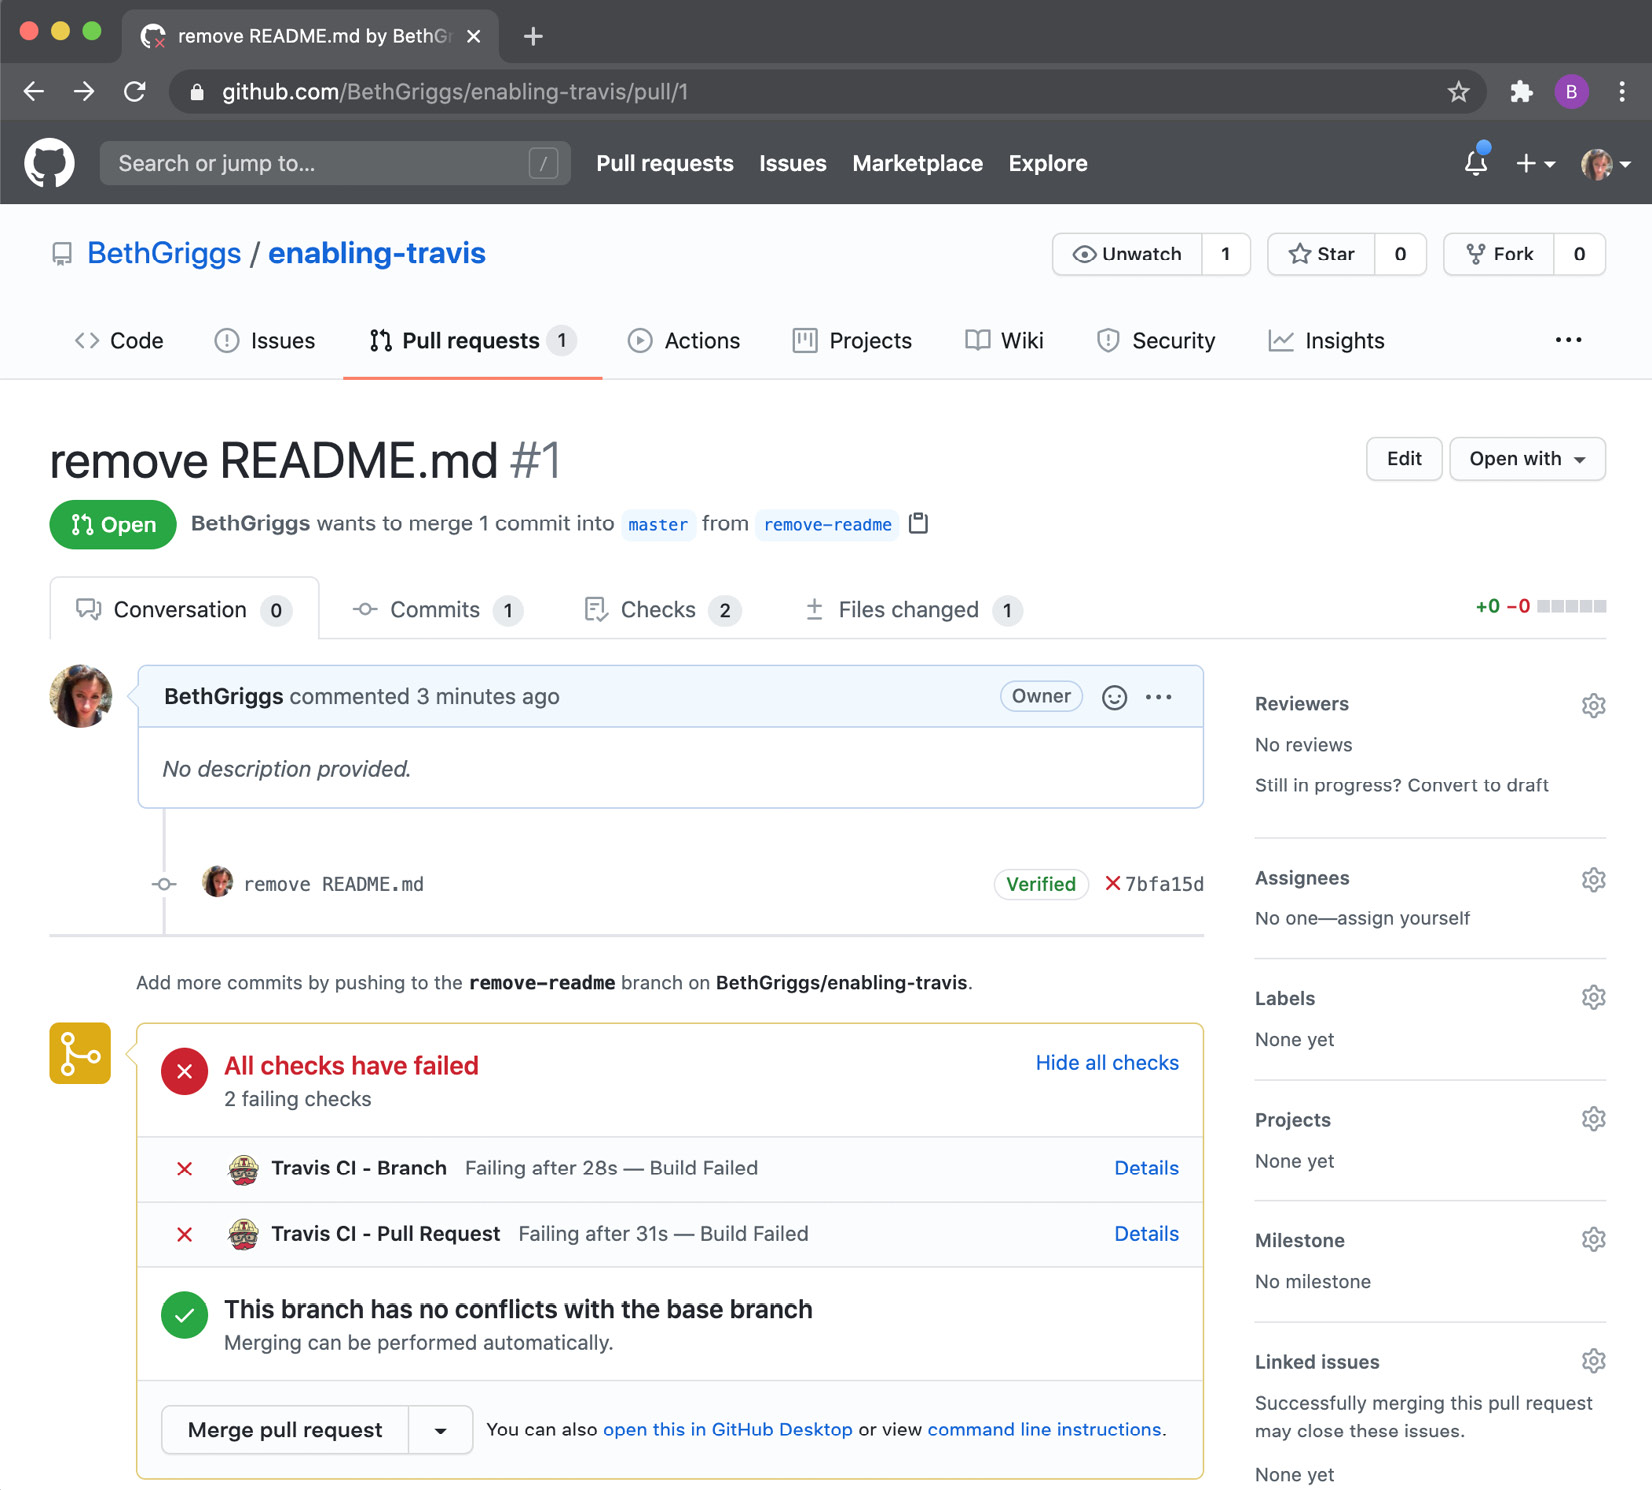Image resolution: width=1652 pixels, height=1490 pixels.
Task: Hide all checks in the merge box
Action: tap(1106, 1063)
